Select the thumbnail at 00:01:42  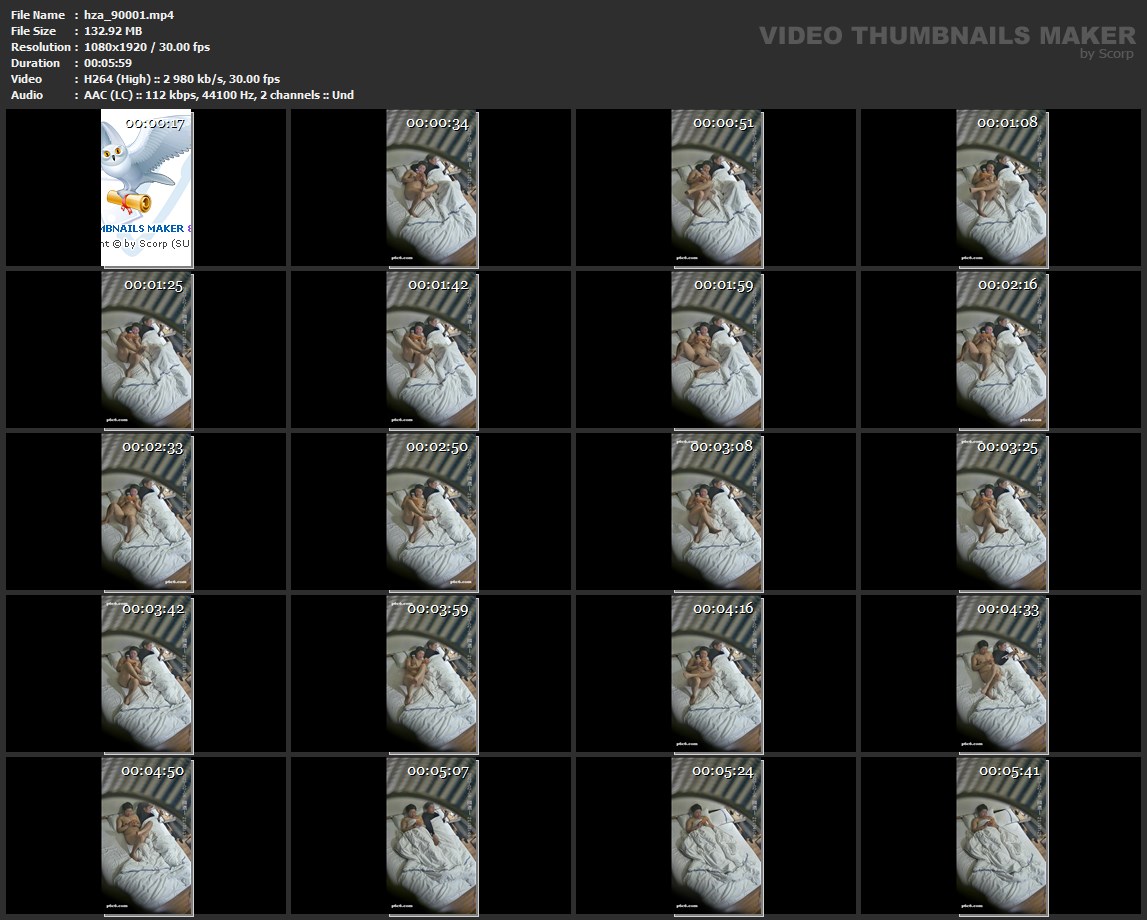pyautogui.click(x=432, y=350)
